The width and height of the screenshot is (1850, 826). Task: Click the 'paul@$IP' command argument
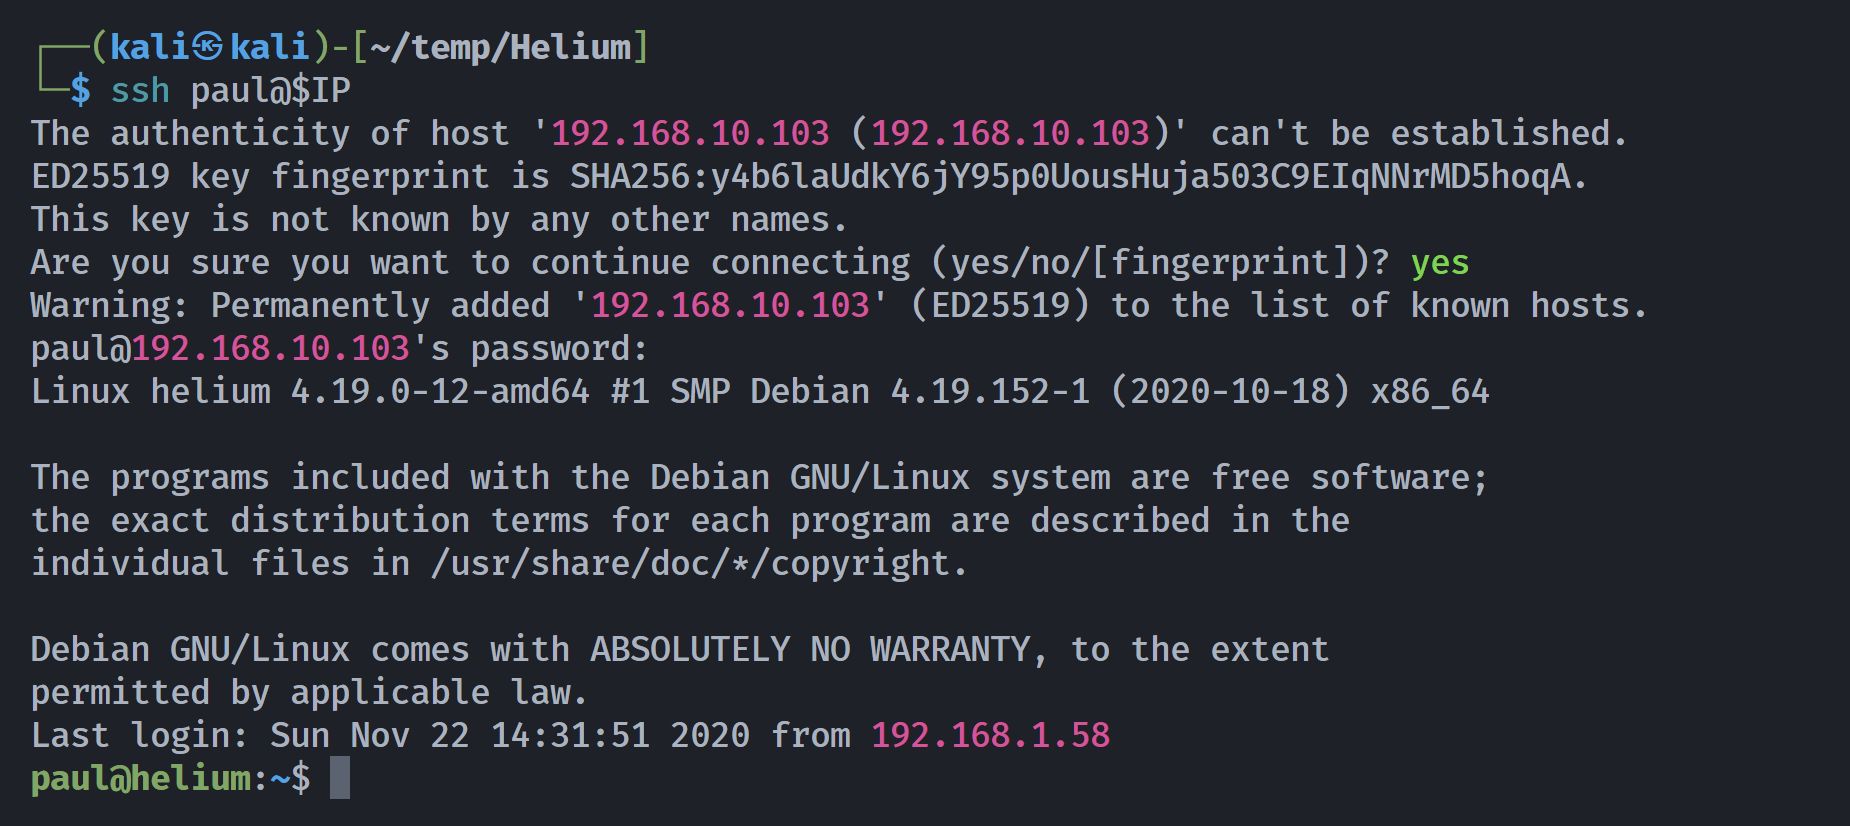click(270, 91)
